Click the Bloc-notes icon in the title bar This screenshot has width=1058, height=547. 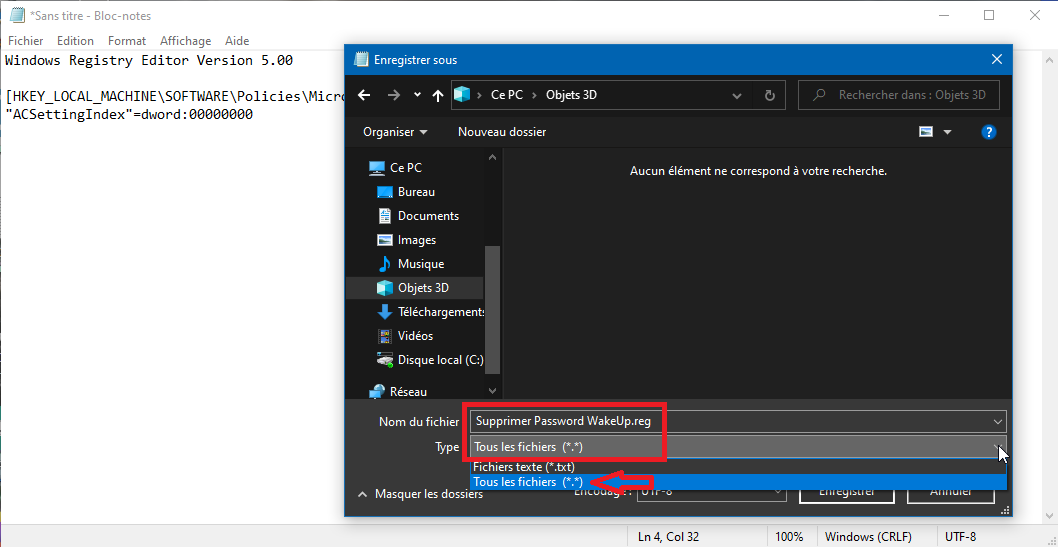[17, 15]
